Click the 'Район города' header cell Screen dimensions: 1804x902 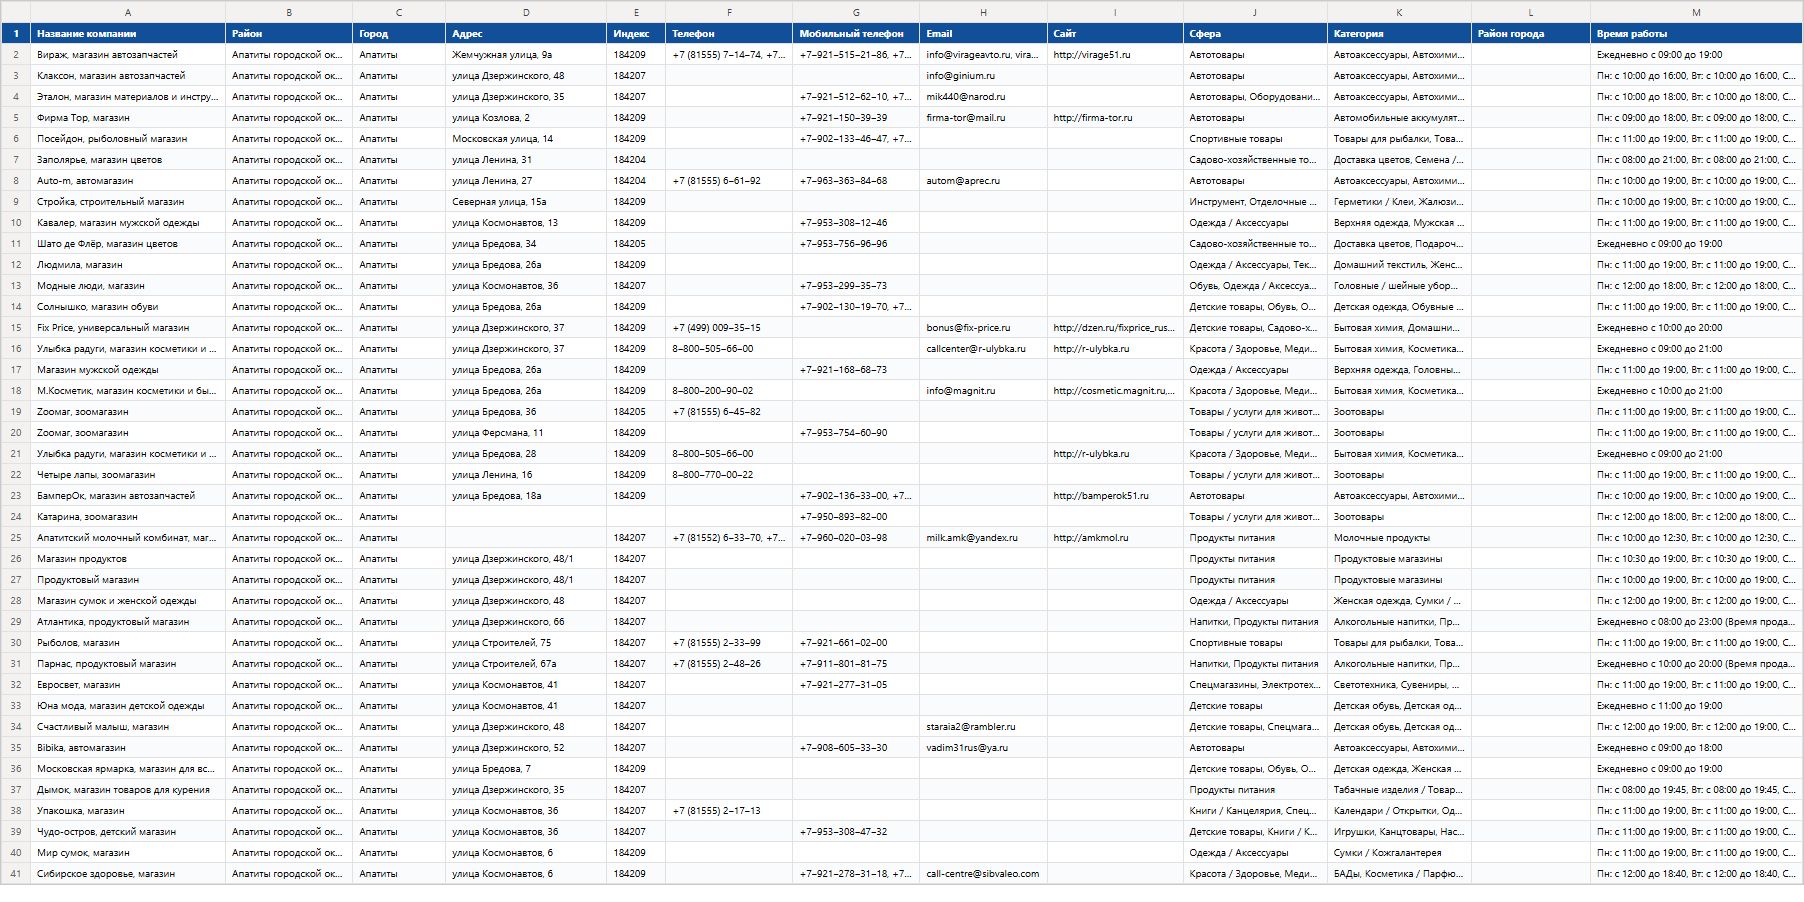pos(1531,34)
